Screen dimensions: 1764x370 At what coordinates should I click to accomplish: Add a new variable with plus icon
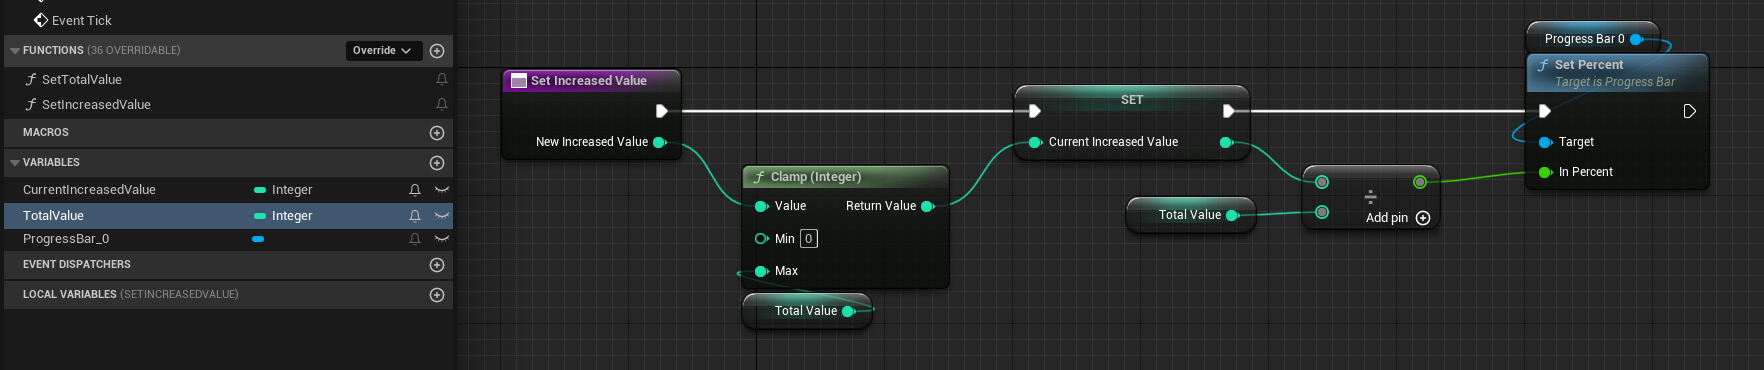(437, 162)
